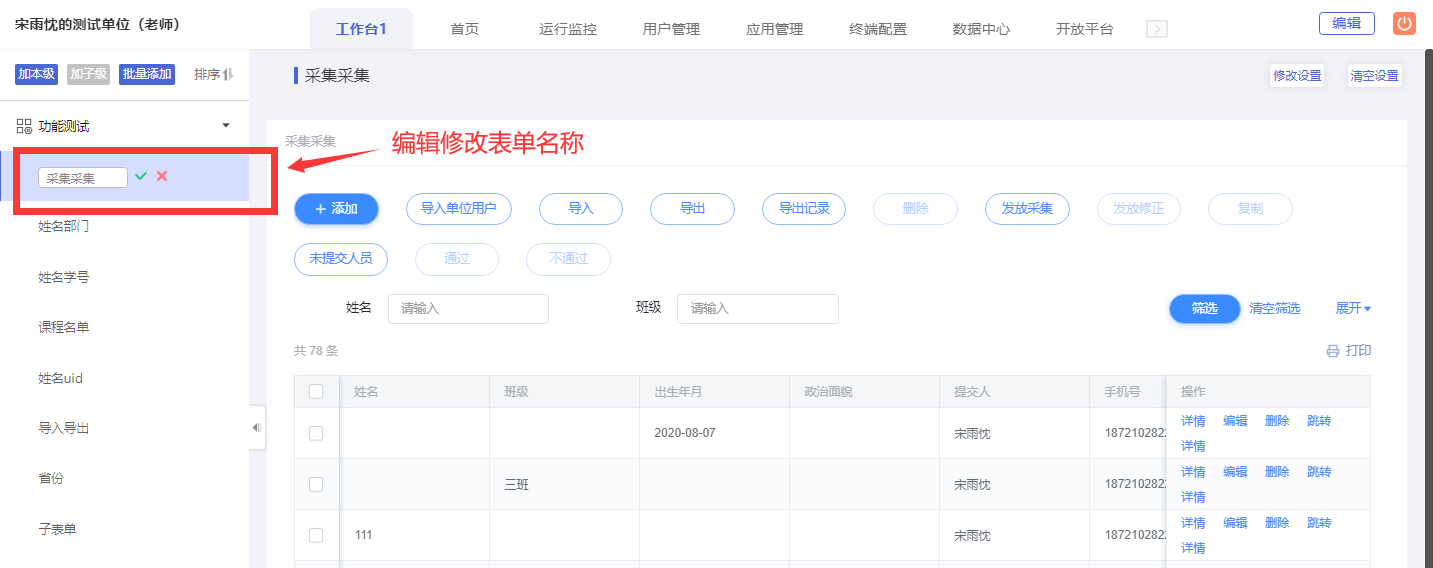Click the printer icon next to 打印
This screenshot has width=1433, height=568.
click(x=1332, y=351)
